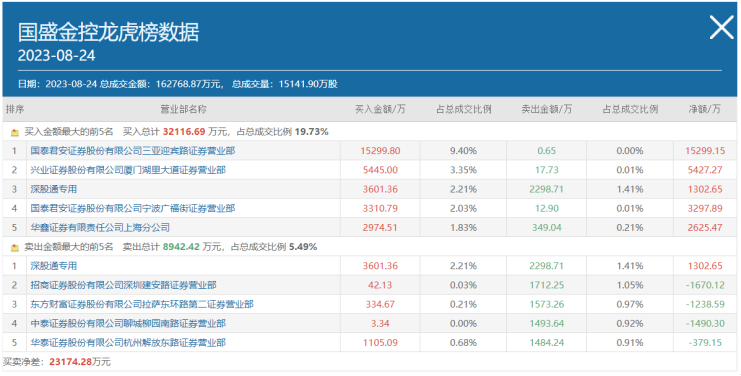Image resolution: width=741 pixels, height=376 pixels.
Task: Open 深股通专用 link in the sell list
Action: point(53,266)
